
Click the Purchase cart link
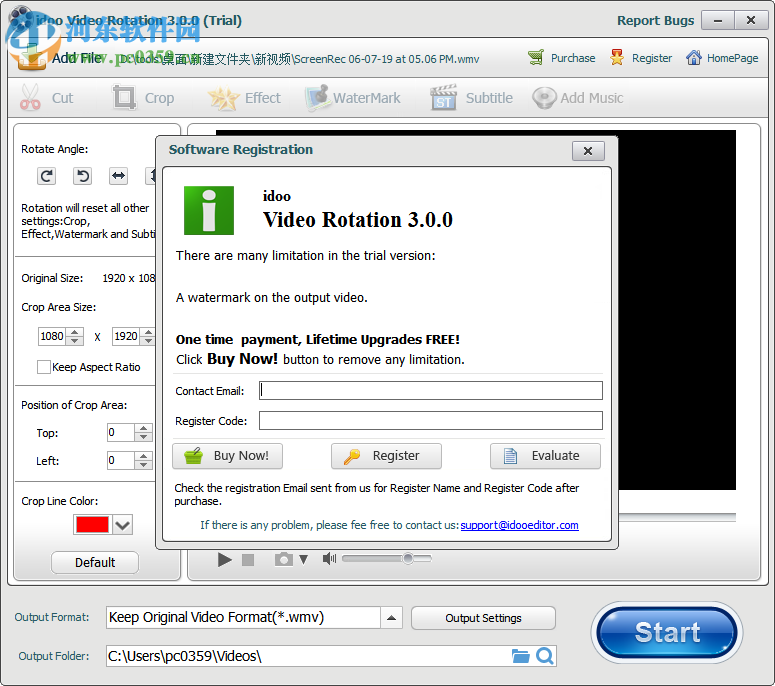coord(561,58)
